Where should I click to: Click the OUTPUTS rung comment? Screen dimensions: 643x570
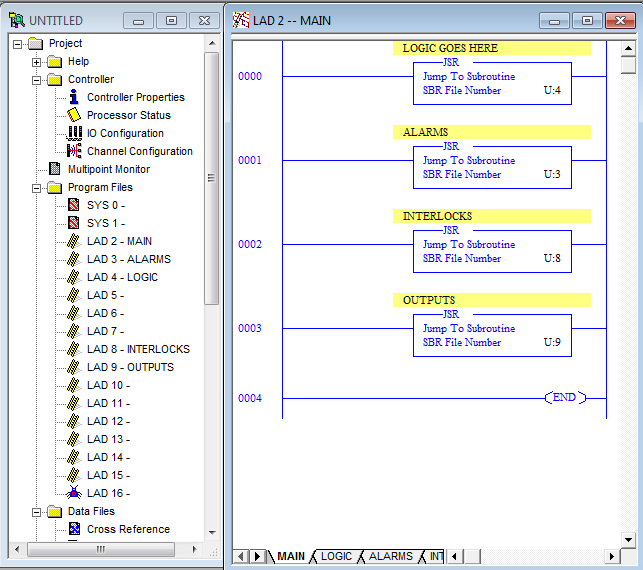pyautogui.click(x=492, y=300)
